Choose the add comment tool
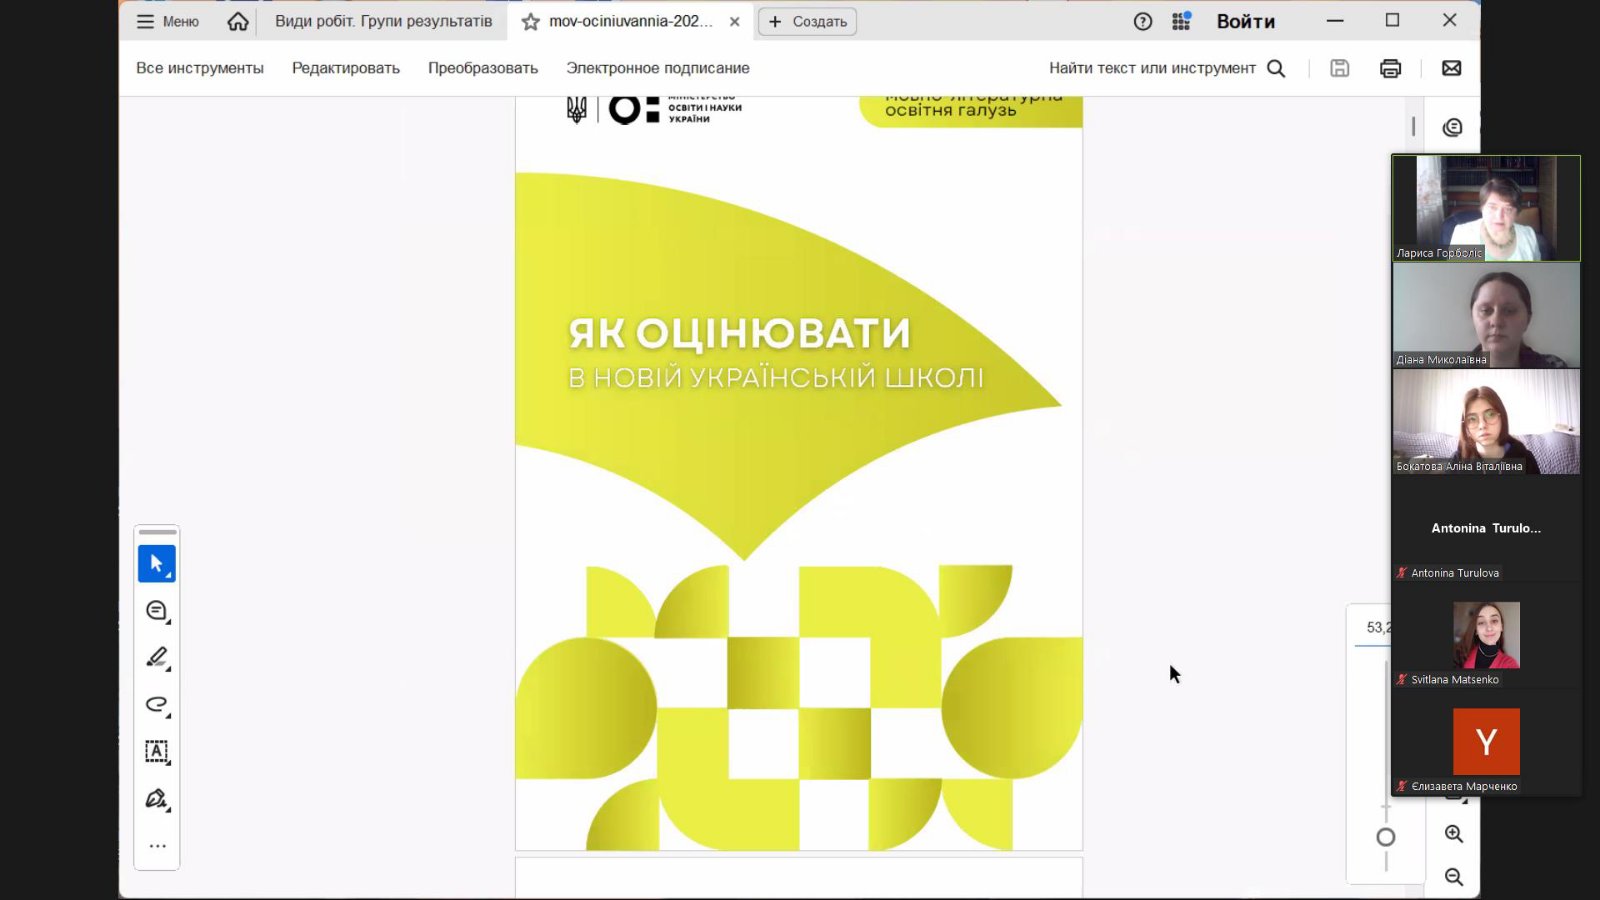 pos(156,611)
